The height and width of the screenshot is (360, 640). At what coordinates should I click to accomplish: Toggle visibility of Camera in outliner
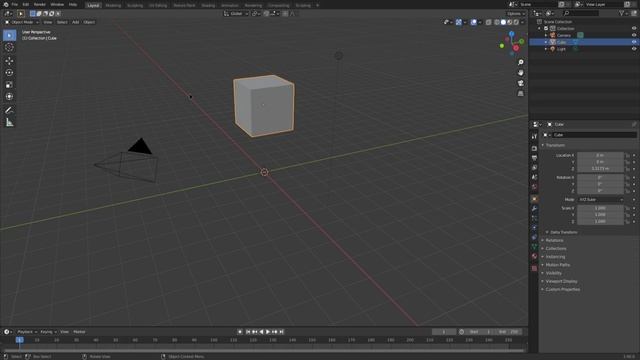(x=634, y=35)
